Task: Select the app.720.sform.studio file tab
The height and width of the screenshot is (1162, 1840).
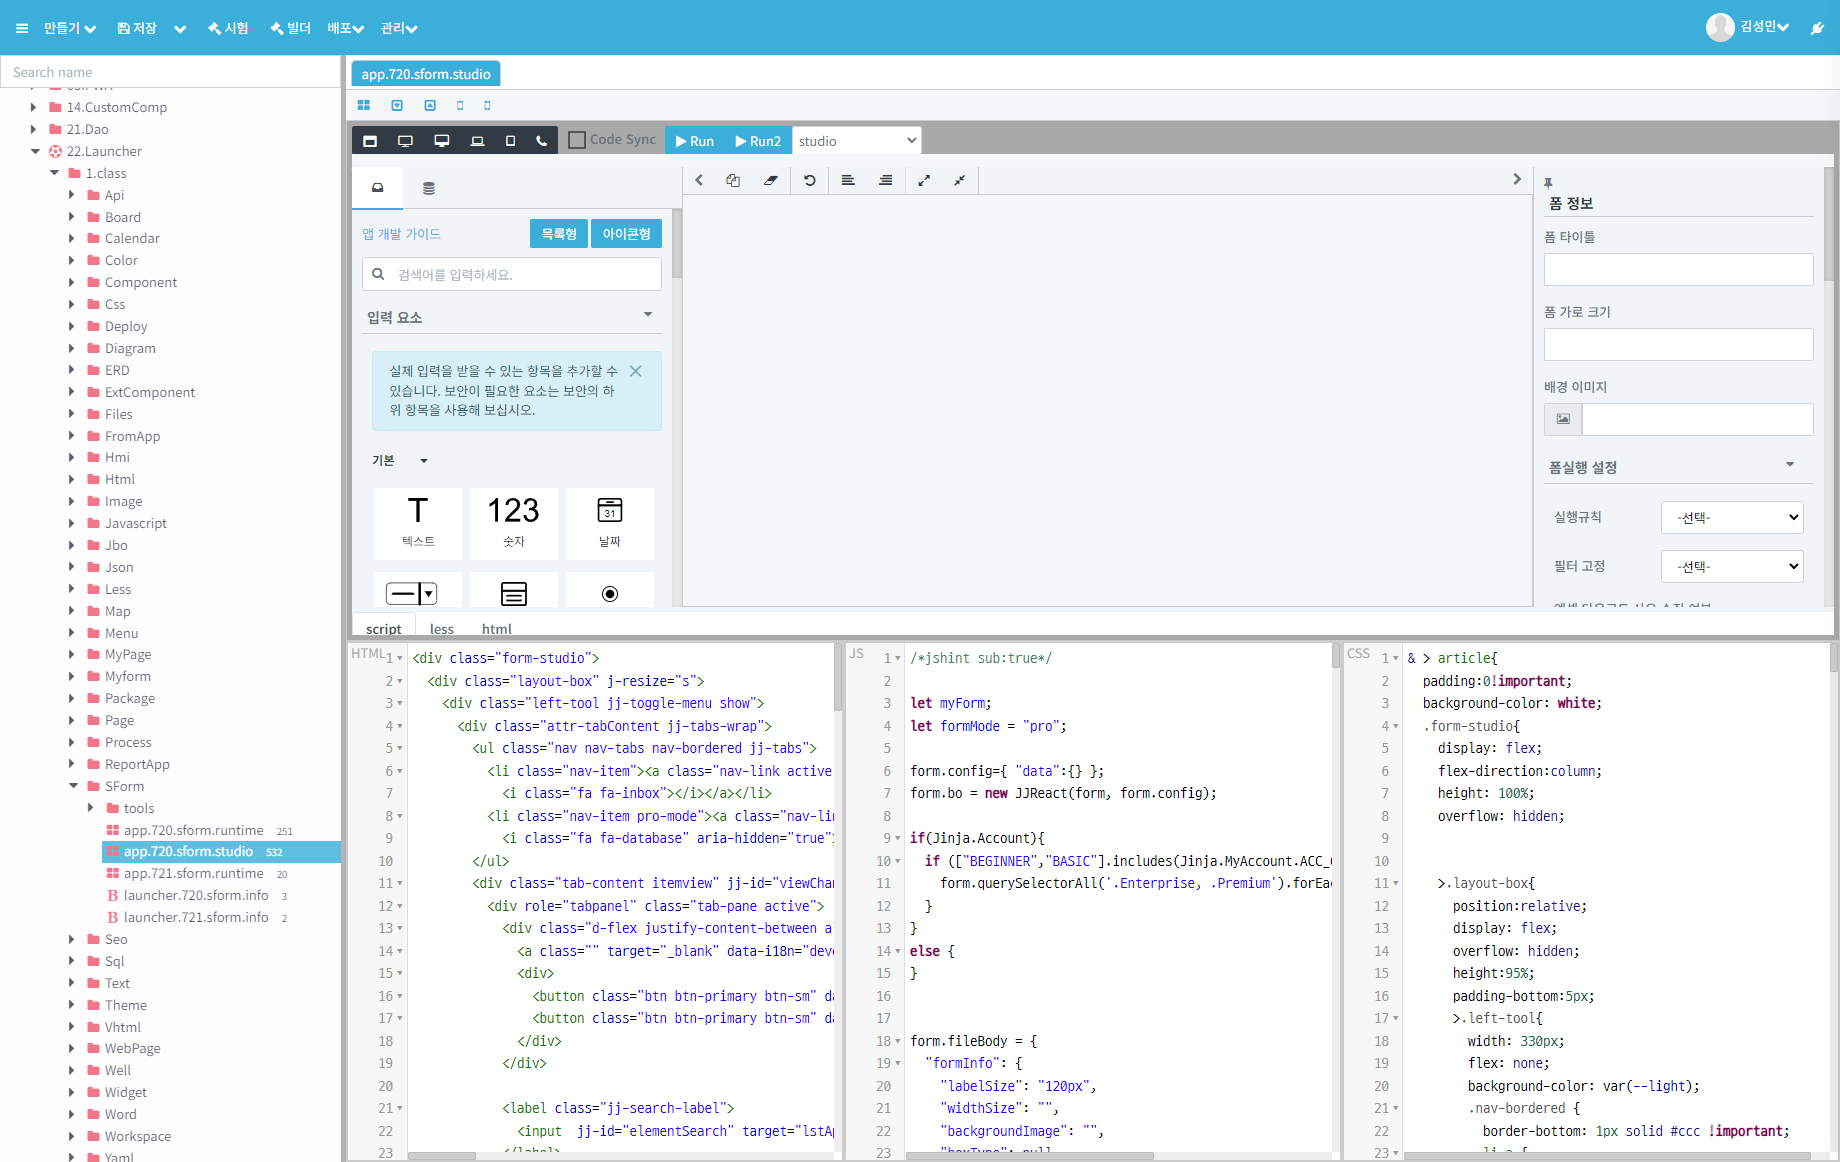Action: pos(426,74)
